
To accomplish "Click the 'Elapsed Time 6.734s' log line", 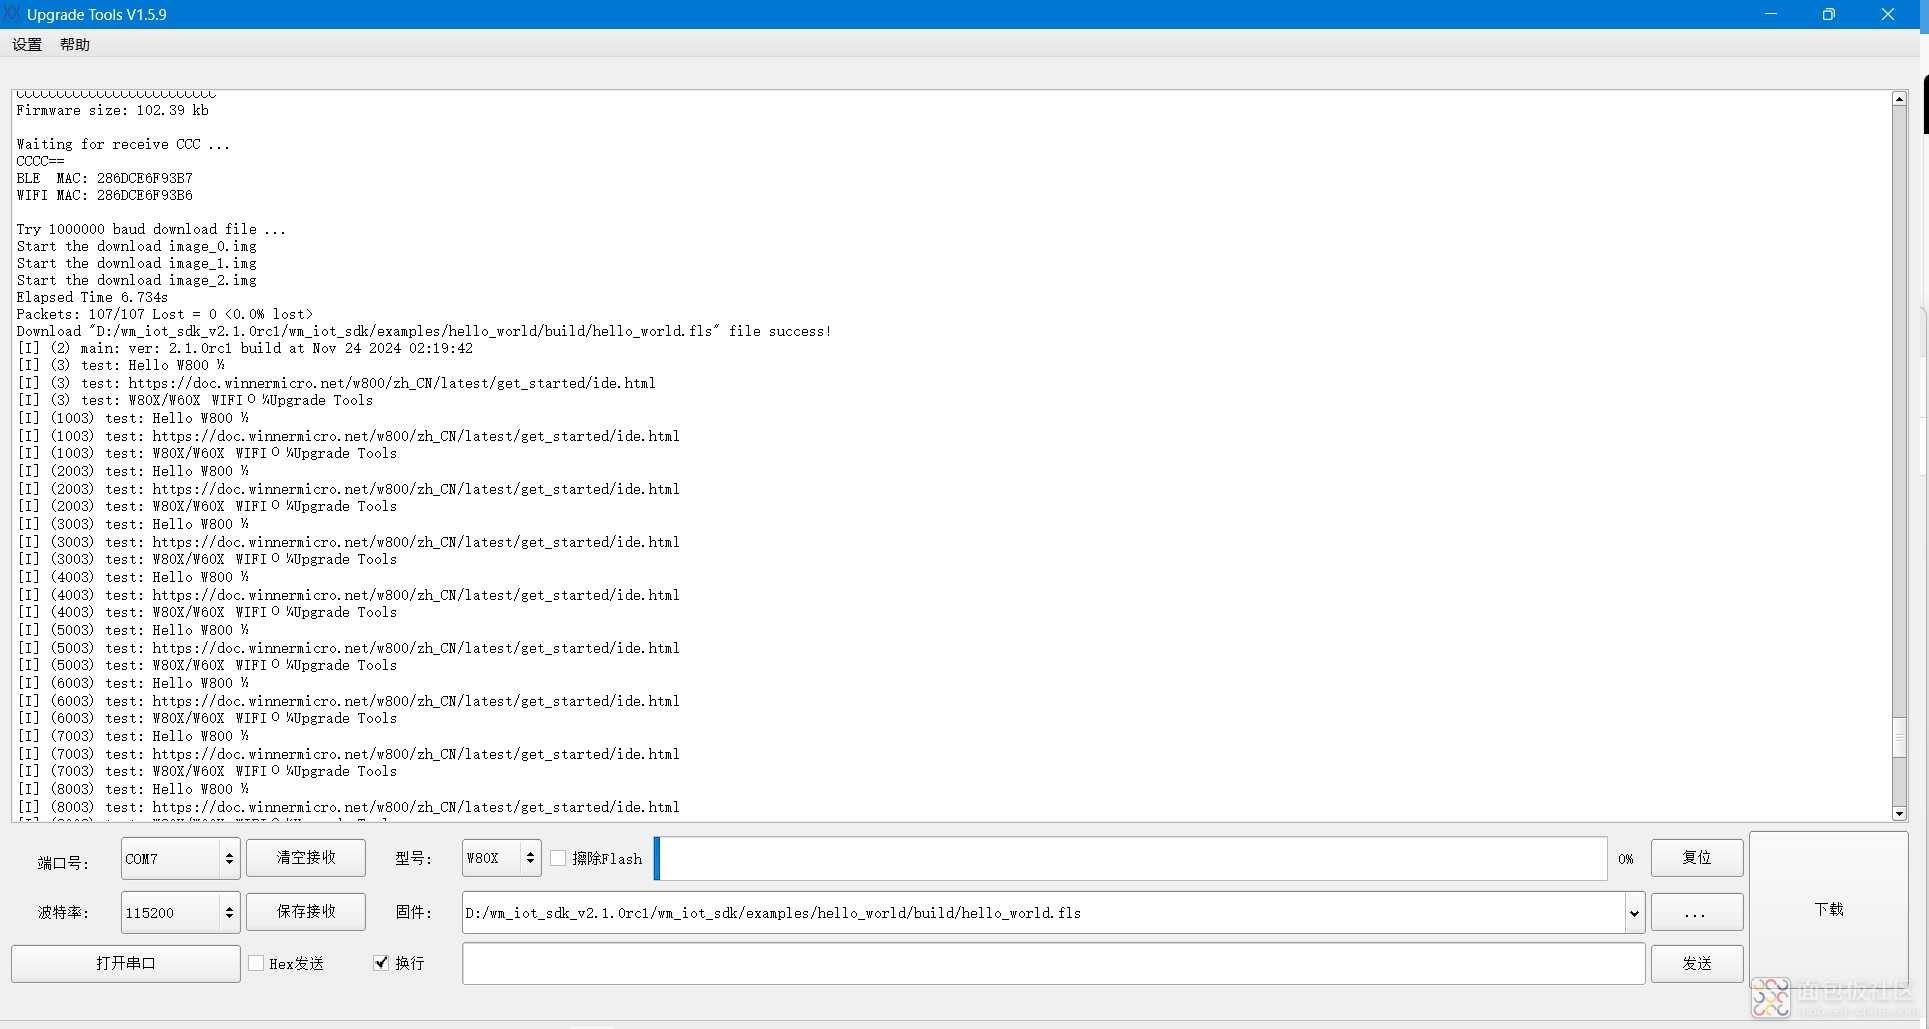I will click(x=92, y=297).
